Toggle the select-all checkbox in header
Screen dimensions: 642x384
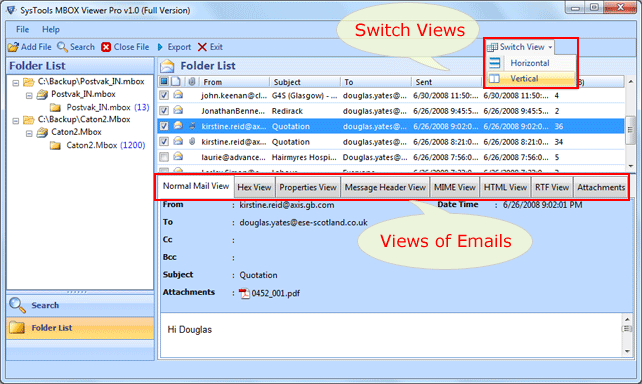pos(164,81)
